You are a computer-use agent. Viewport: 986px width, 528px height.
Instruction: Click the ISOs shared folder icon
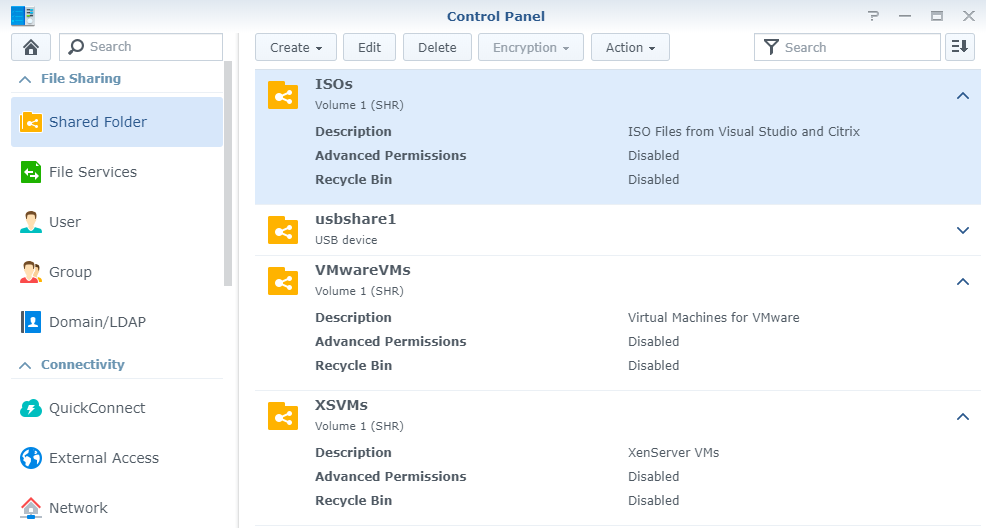(x=284, y=95)
